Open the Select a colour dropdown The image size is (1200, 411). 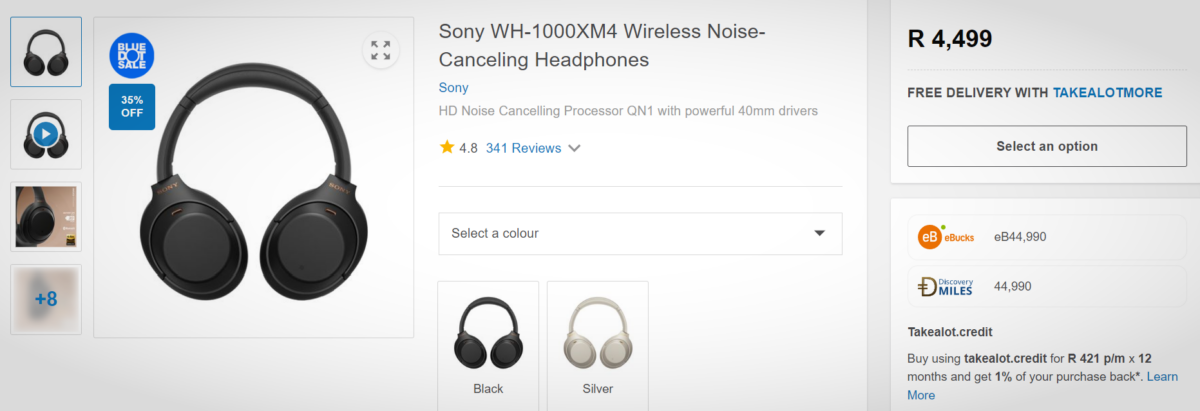[x=640, y=233]
